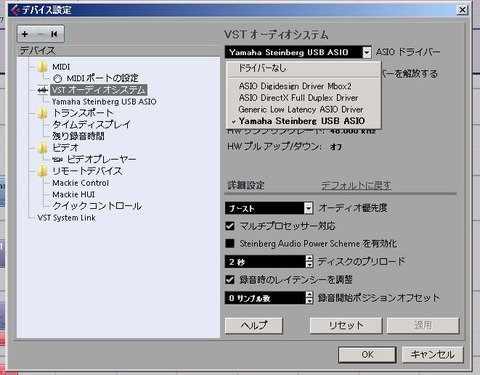The height and width of the screenshot is (375, 480).
Task: Select ドライバーなし from driver list
Action: (304, 68)
